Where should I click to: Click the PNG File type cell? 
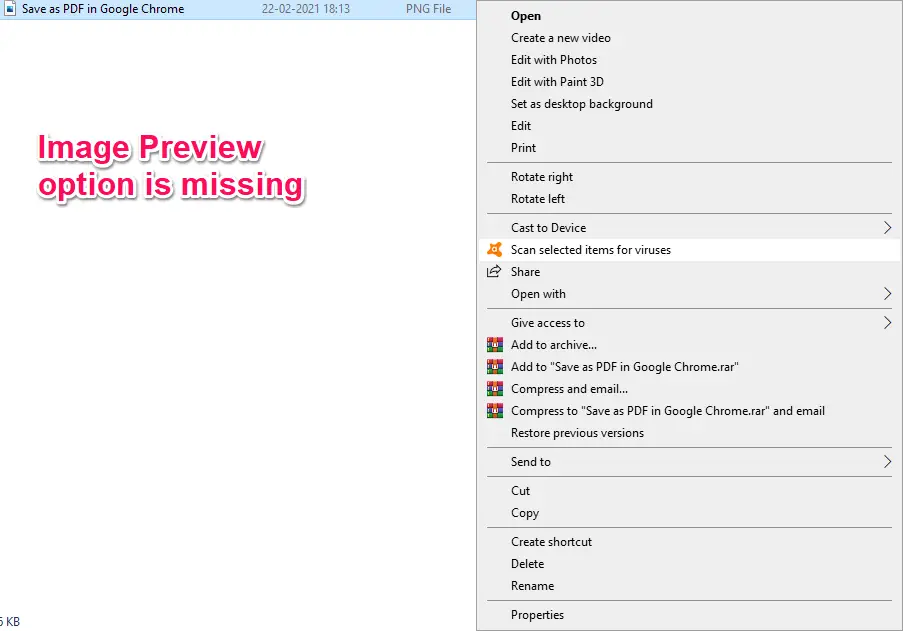[428, 9]
